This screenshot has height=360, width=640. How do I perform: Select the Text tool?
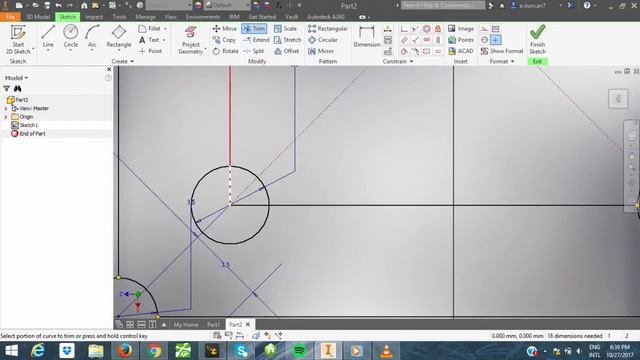coord(149,40)
